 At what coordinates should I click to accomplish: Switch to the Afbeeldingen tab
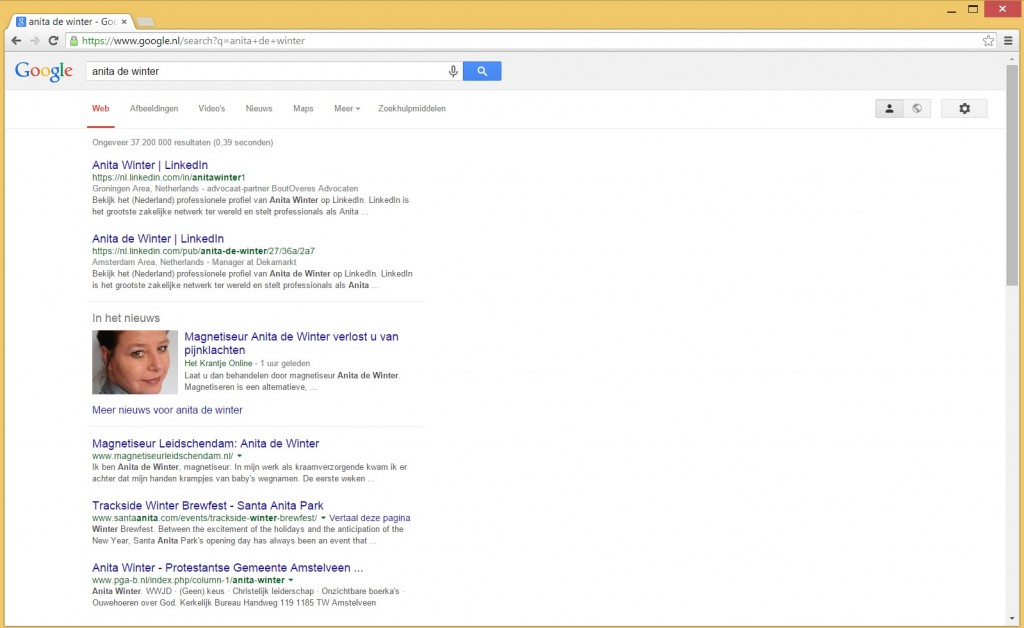click(153, 108)
